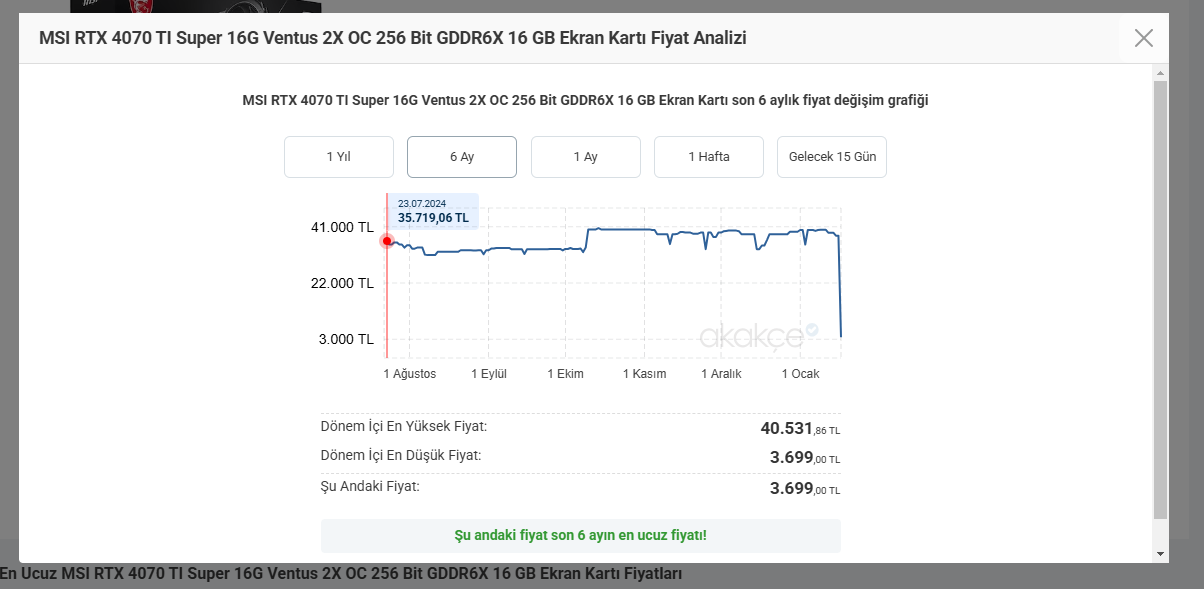Viewport: 1204px width, 589px height.
Task: Click the En Ucuz MSI RTX heading
Action: [x=340, y=574]
